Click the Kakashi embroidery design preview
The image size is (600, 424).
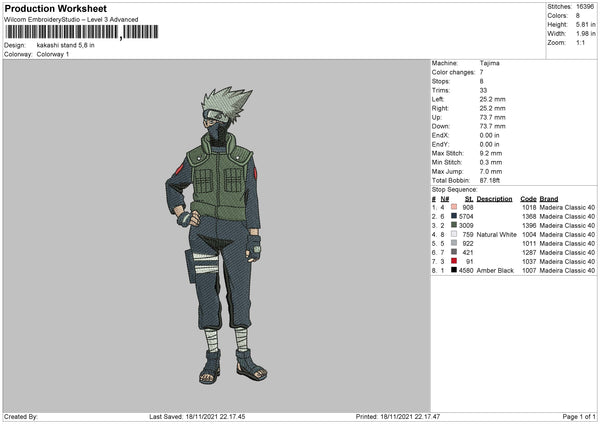coord(217,235)
